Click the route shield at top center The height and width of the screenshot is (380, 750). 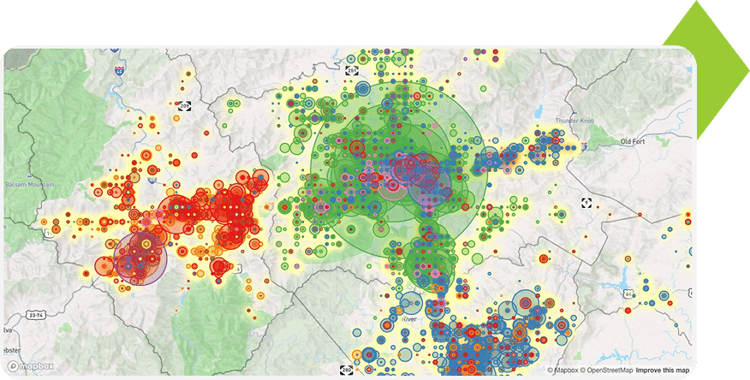pyautogui.click(x=351, y=71)
